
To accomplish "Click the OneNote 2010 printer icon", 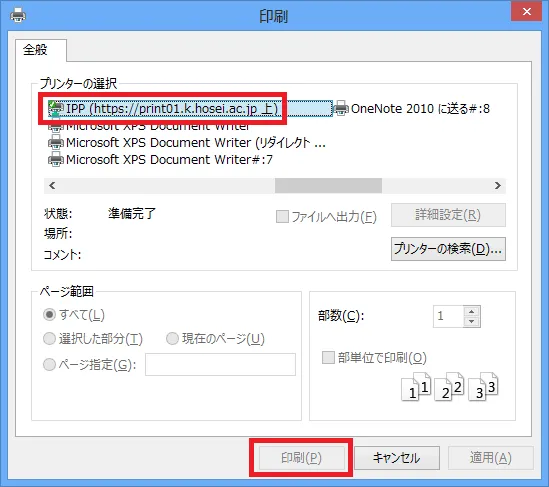I will click(x=341, y=109).
